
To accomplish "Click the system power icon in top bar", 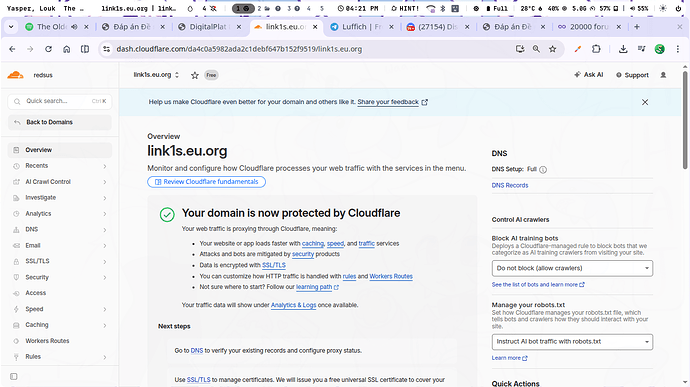I will (678, 8).
